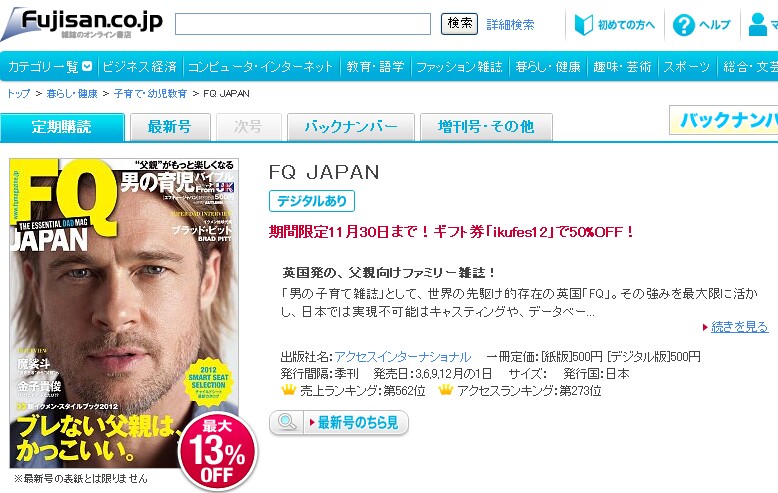Click the Fujisan.co.jp logo

click(82, 24)
